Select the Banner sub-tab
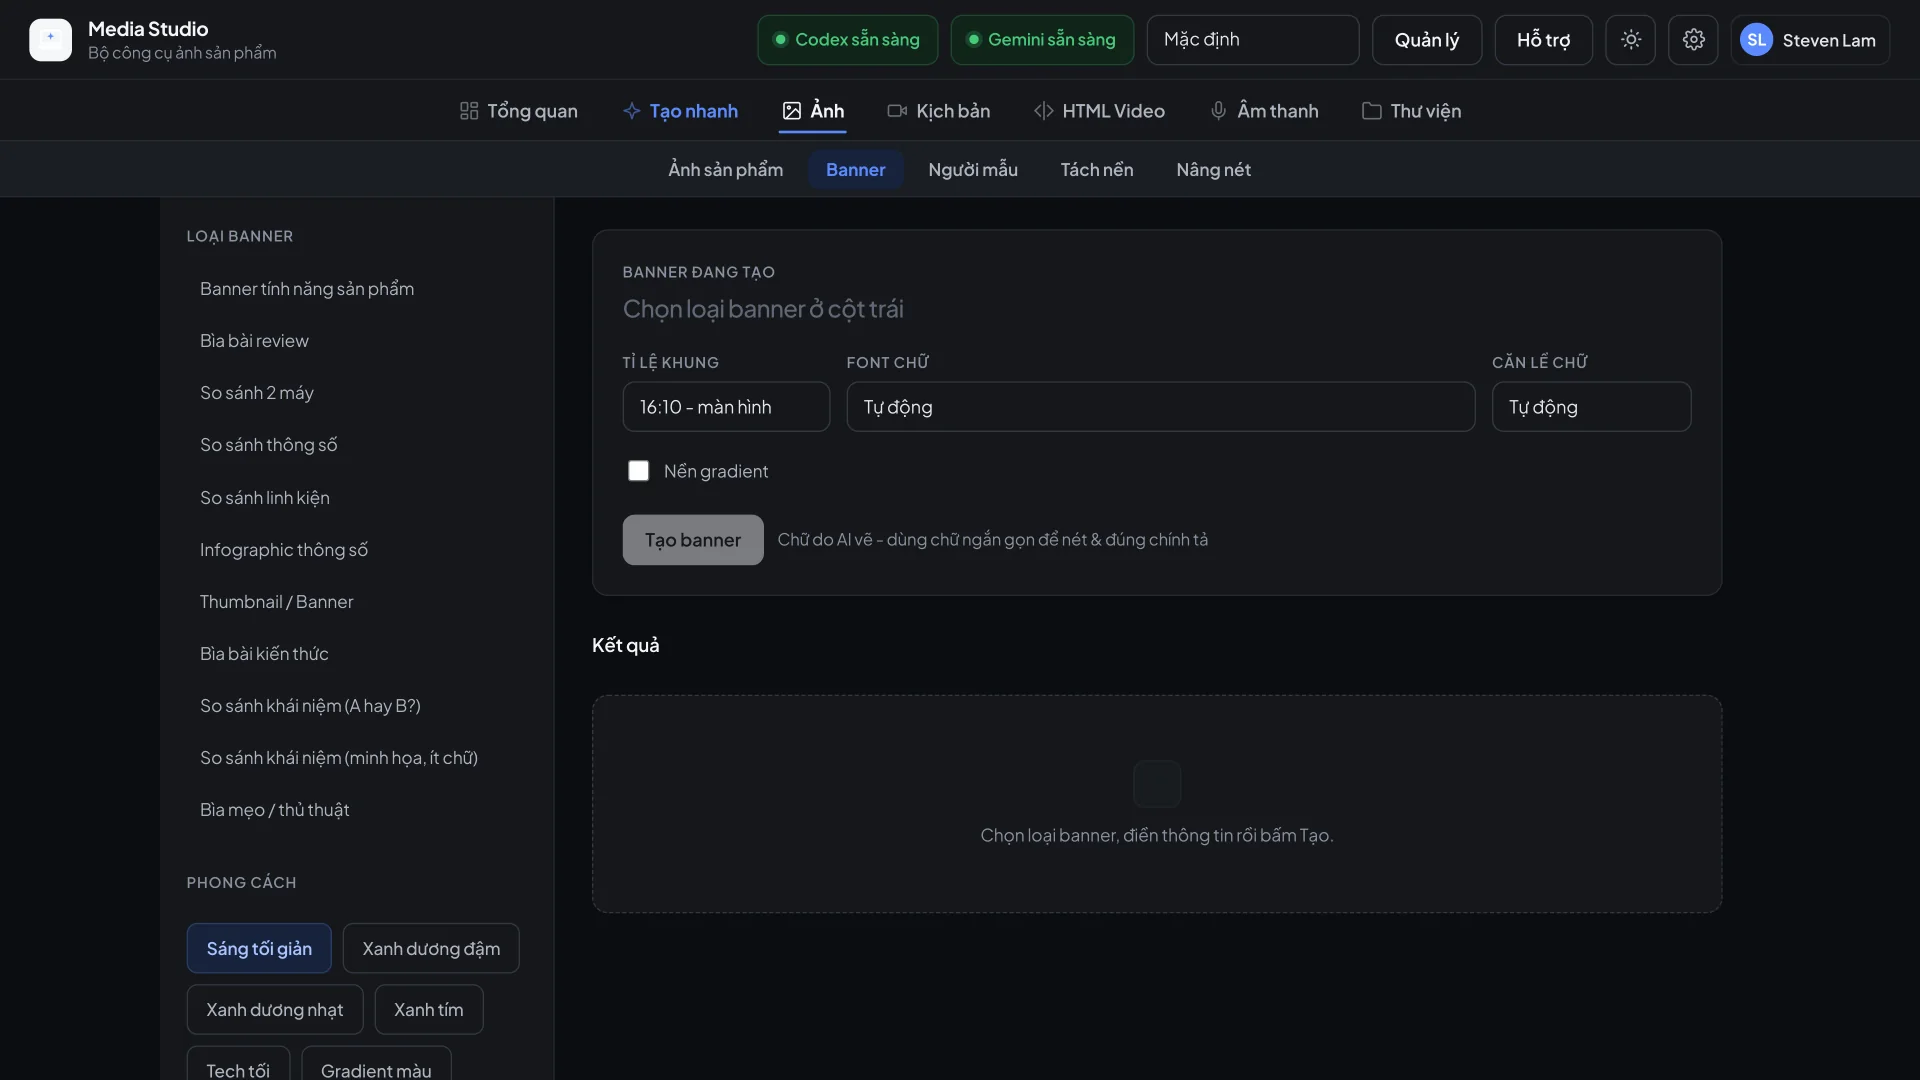Screen dimensions: 1920x1080 click(x=856, y=170)
